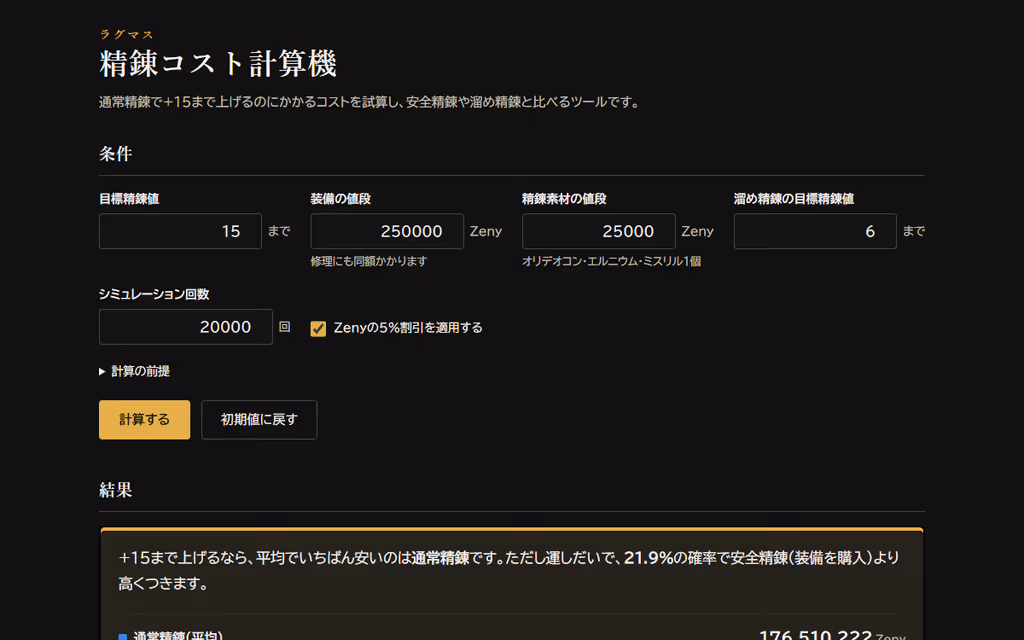This screenshot has width=1024, height=640.
Task: Expand the 計算の前提 disclosure
Action: pyautogui.click(x=135, y=372)
